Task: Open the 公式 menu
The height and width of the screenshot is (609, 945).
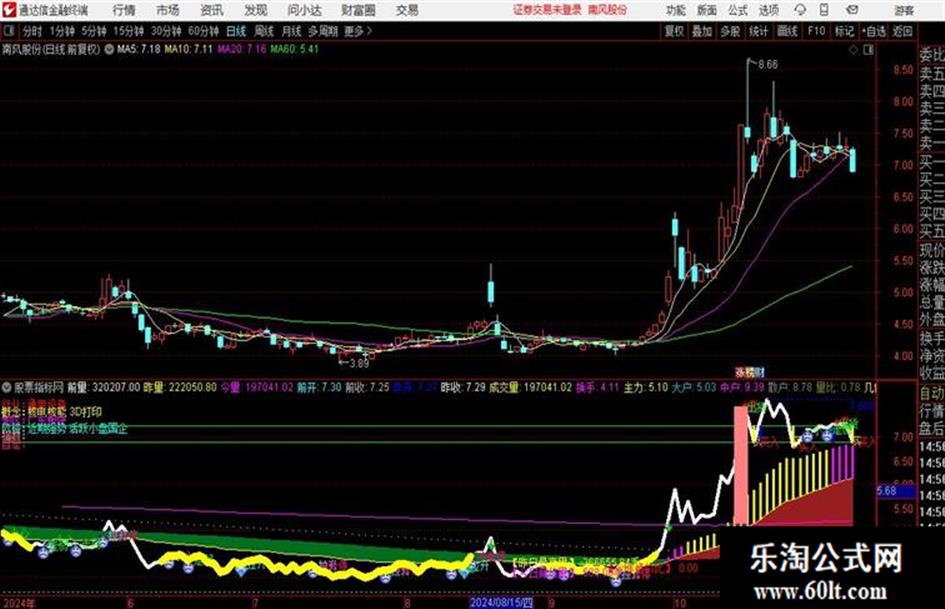Action: tap(738, 10)
